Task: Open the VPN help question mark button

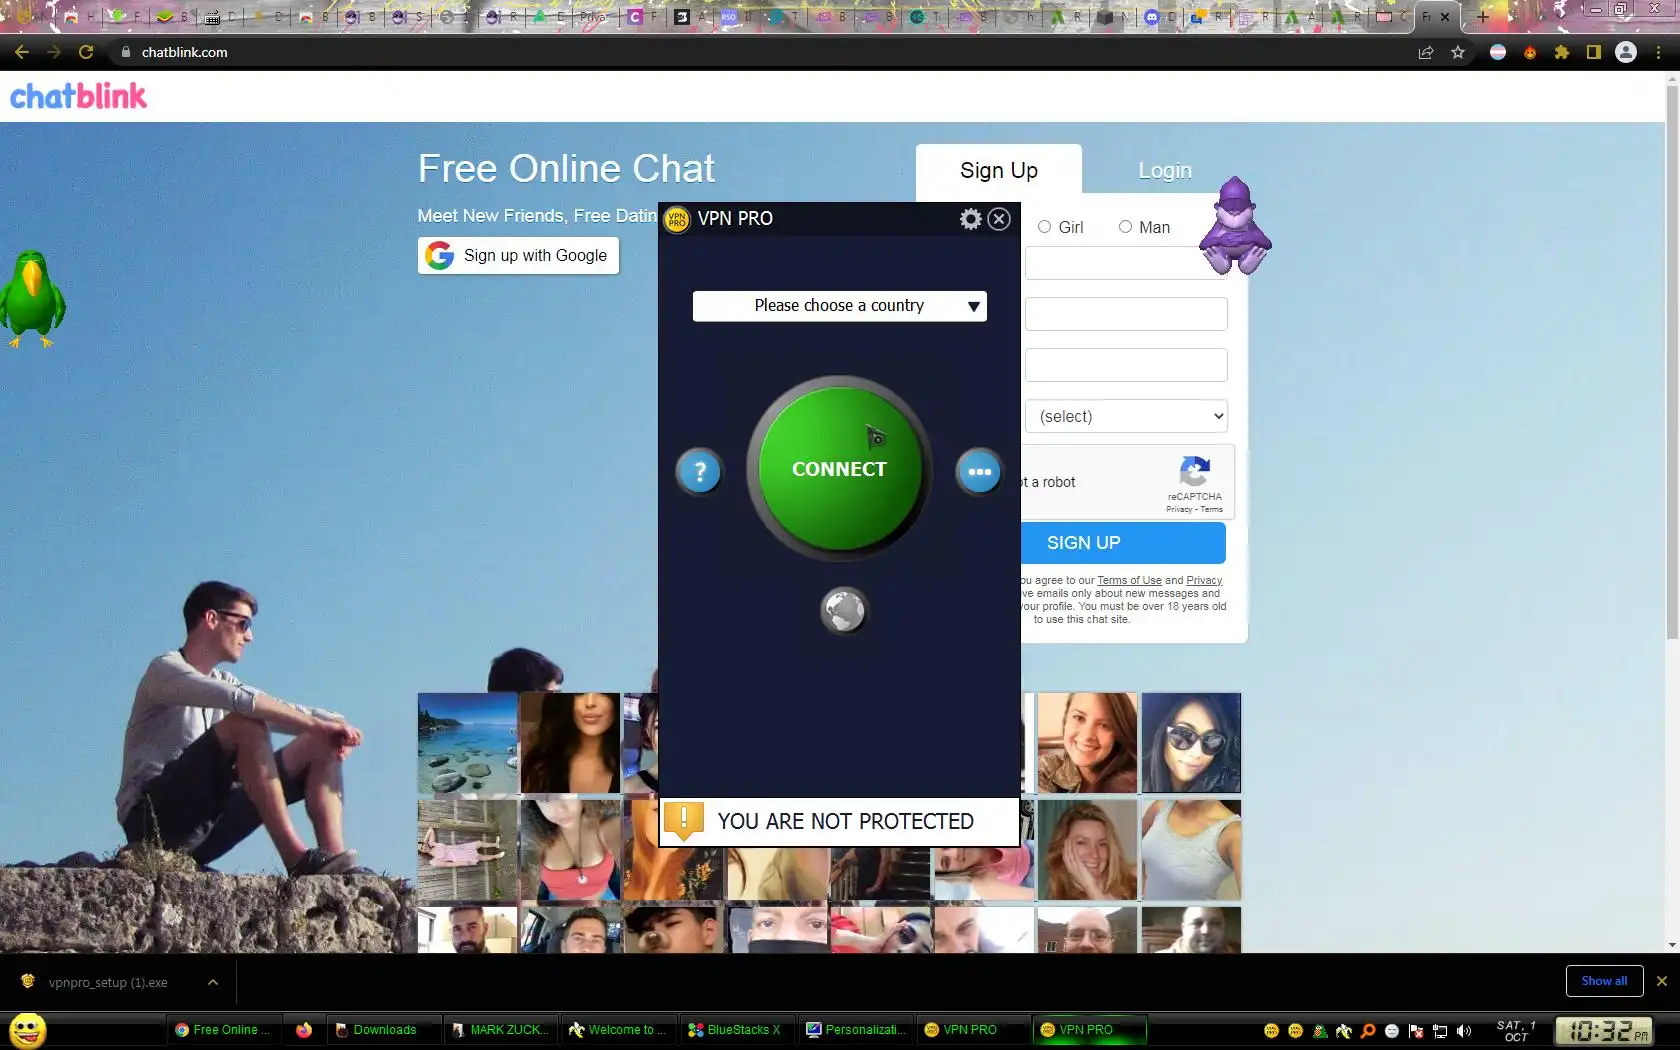Action: point(700,471)
